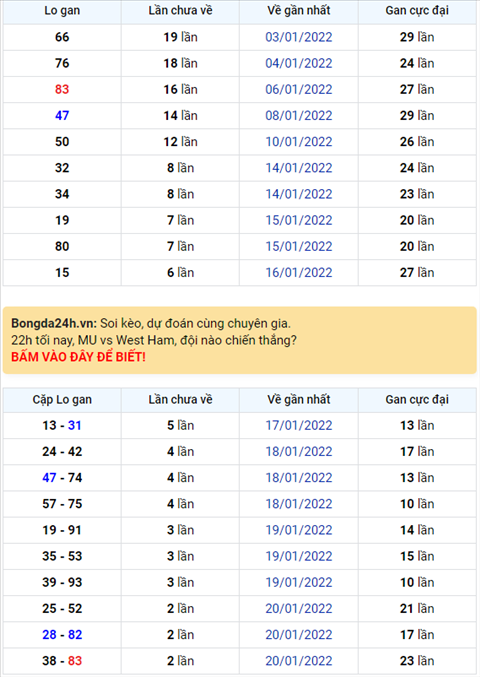
Task: Click the '16 lần' cell
Action: tap(180, 89)
